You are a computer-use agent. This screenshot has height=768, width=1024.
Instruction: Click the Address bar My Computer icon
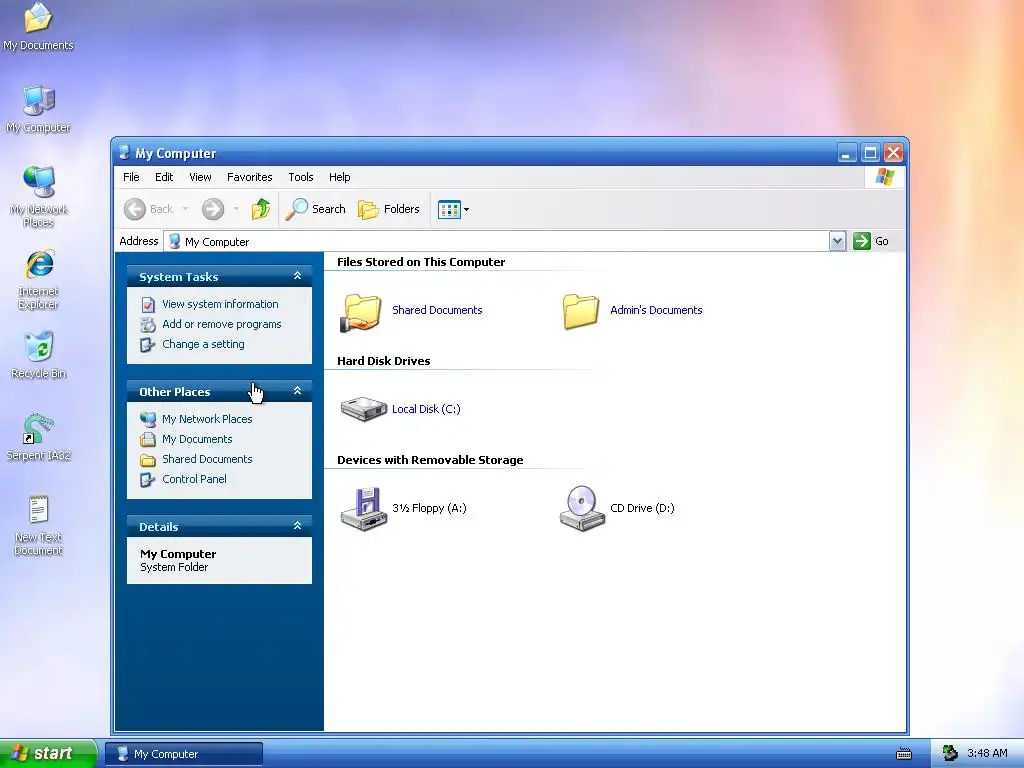coord(174,242)
